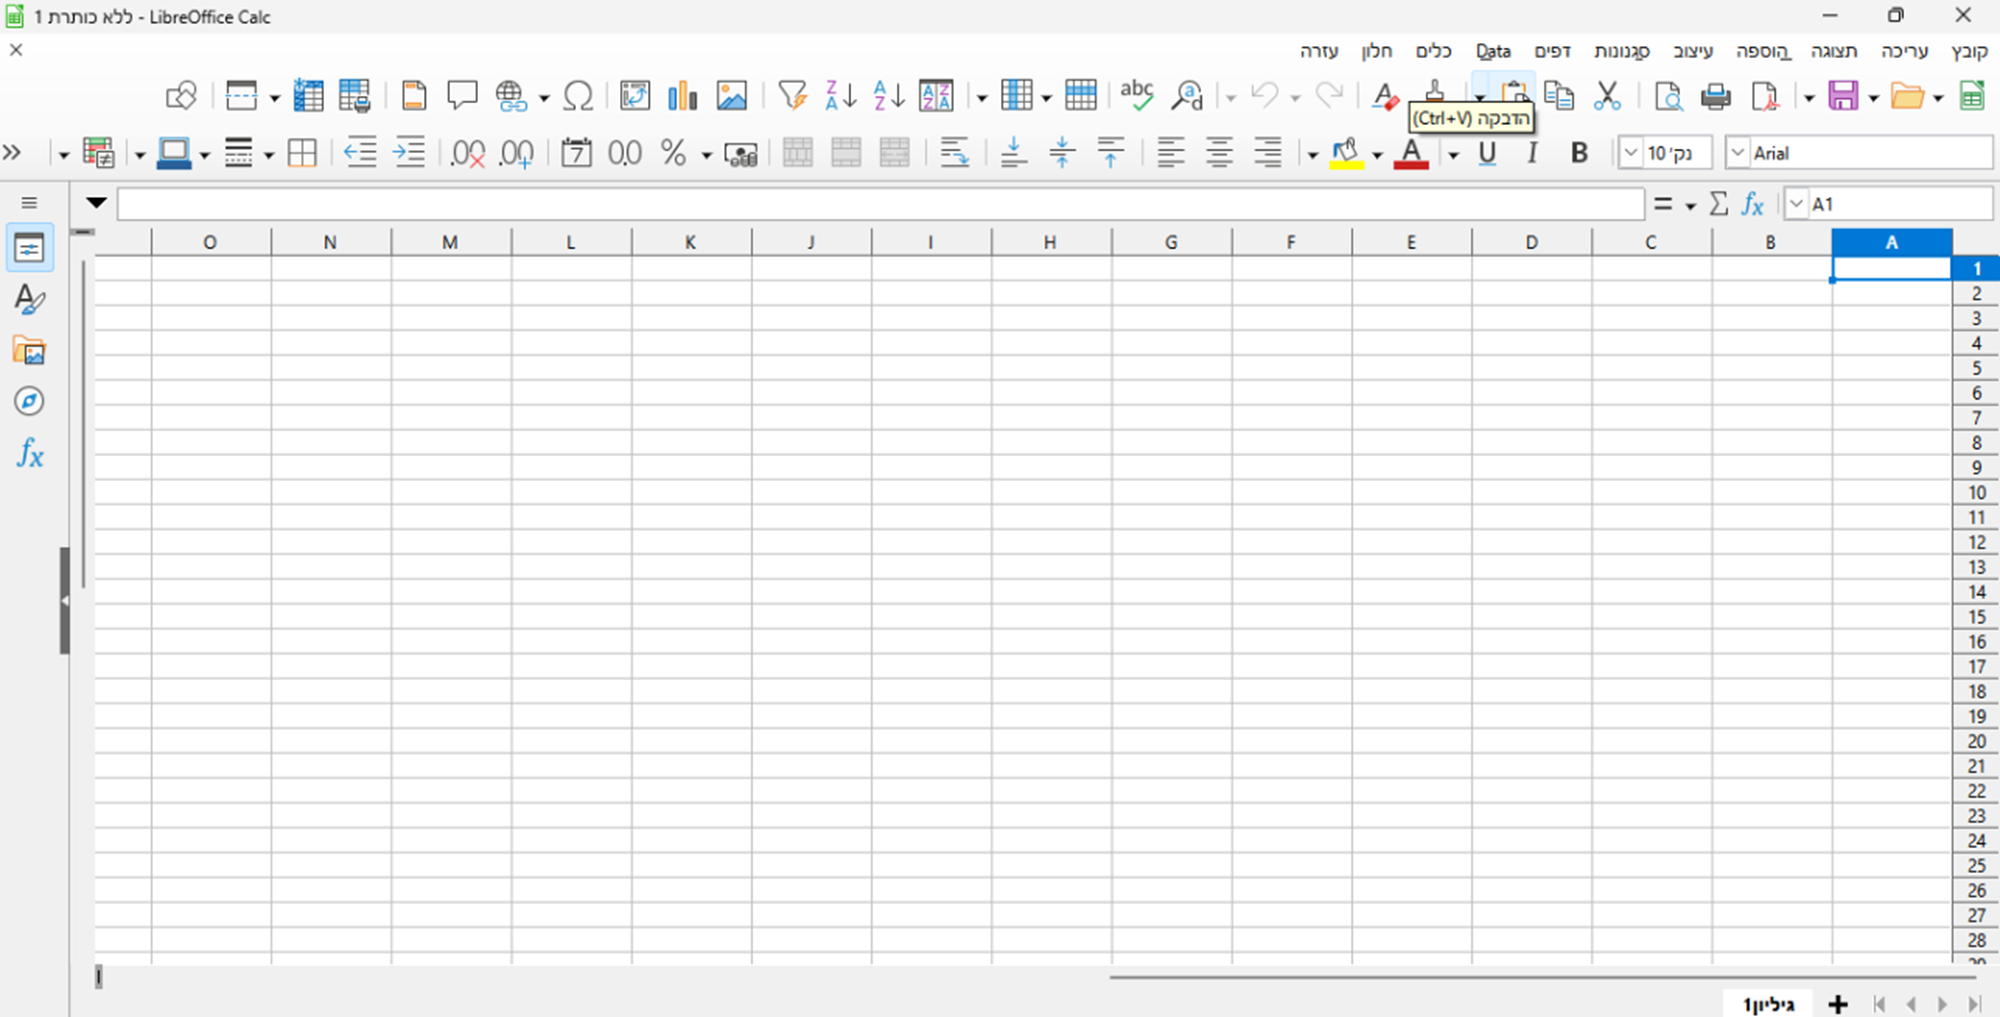Expand the formula bar
Image resolution: width=2000 pixels, height=1017 pixels.
pos(96,203)
